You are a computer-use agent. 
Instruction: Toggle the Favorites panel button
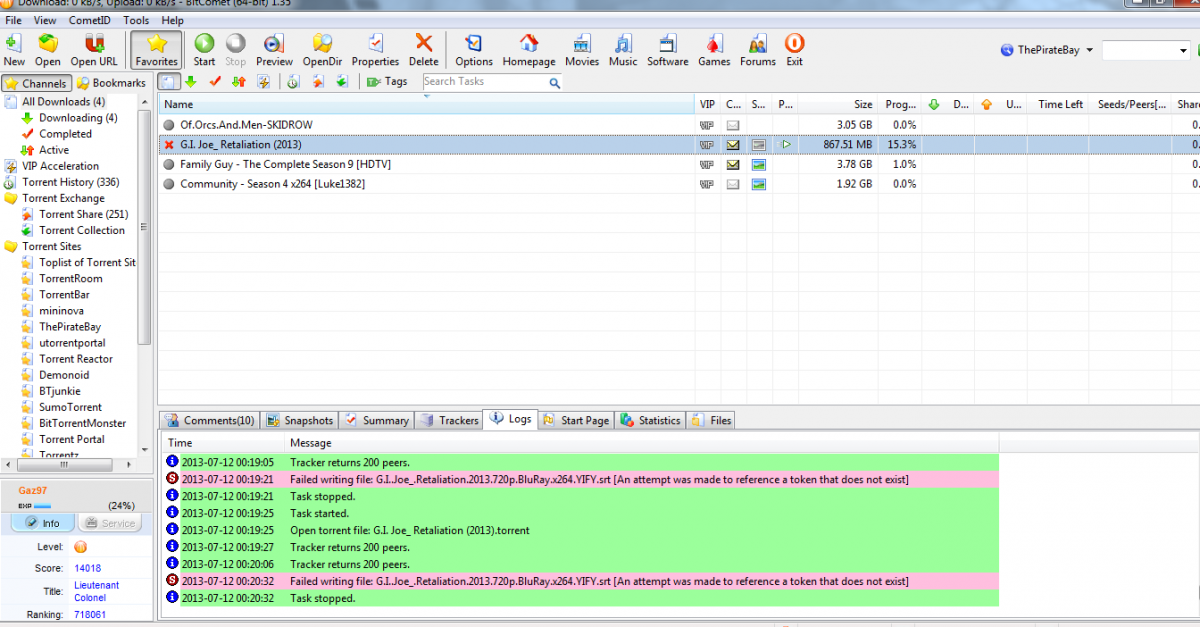point(156,49)
